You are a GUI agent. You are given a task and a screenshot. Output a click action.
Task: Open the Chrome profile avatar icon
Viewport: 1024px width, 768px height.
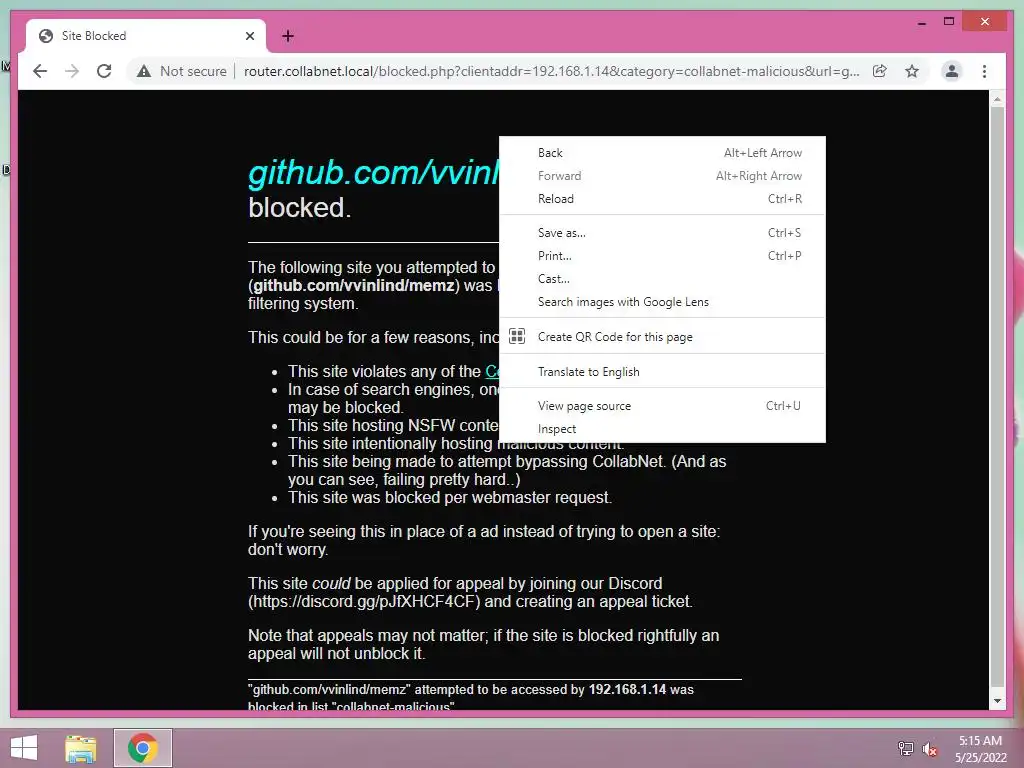click(x=952, y=71)
